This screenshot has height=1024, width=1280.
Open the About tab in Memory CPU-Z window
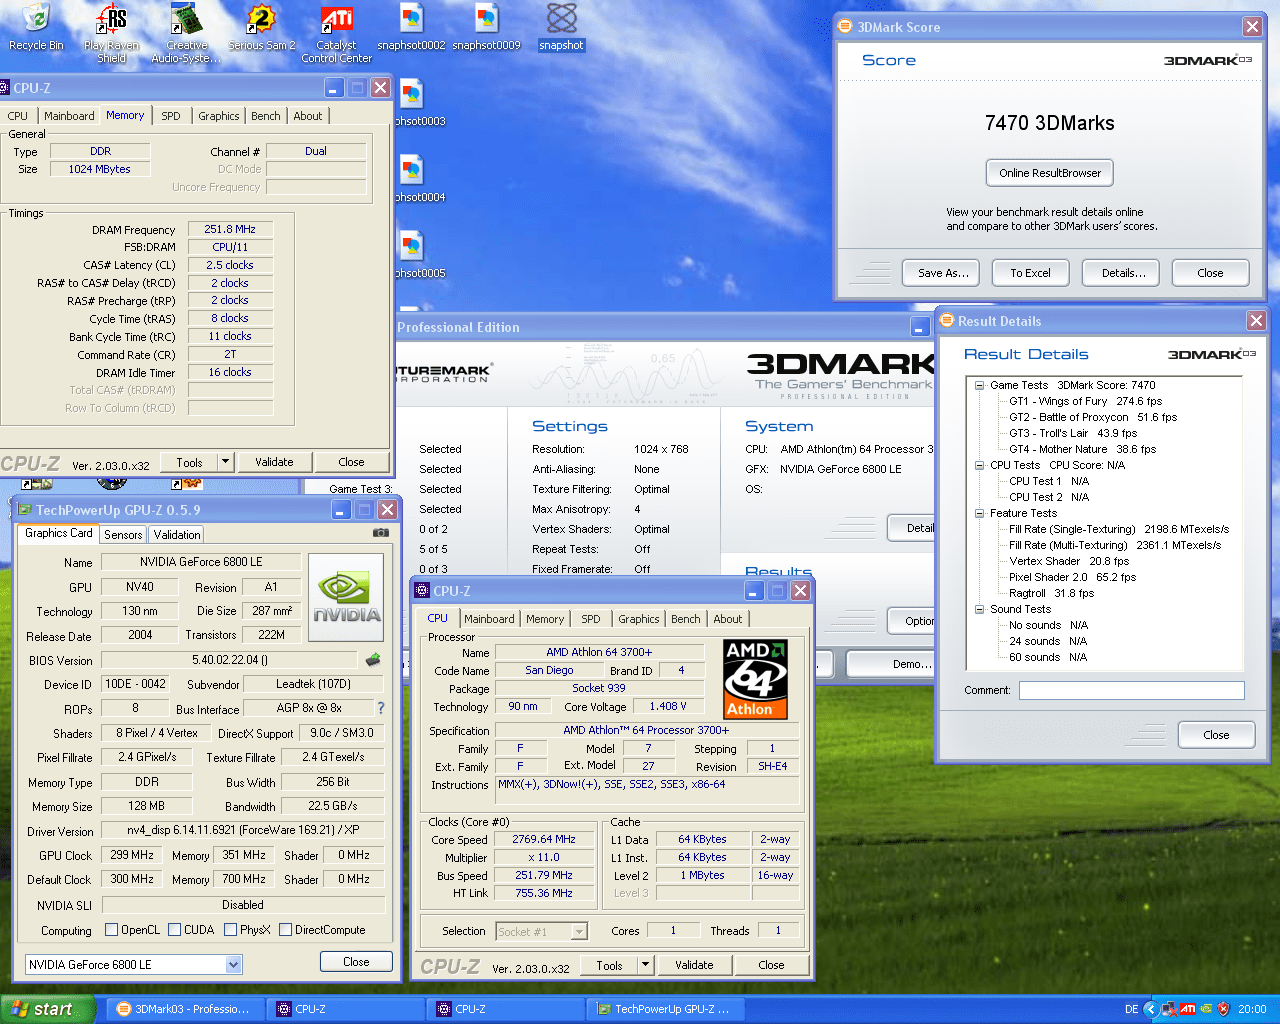coord(307,116)
